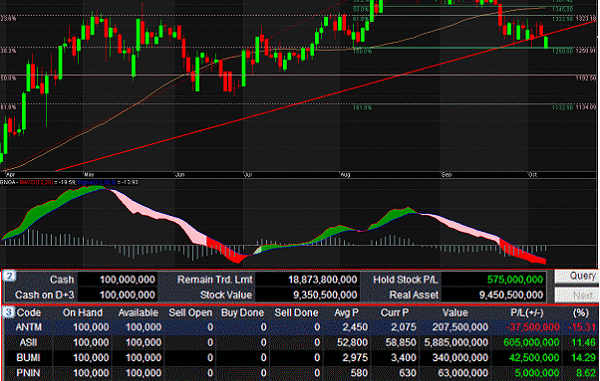Image resolution: width=600 pixels, height=381 pixels.
Task: Click the Jul label on time axis
Action: pyautogui.click(x=248, y=174)
